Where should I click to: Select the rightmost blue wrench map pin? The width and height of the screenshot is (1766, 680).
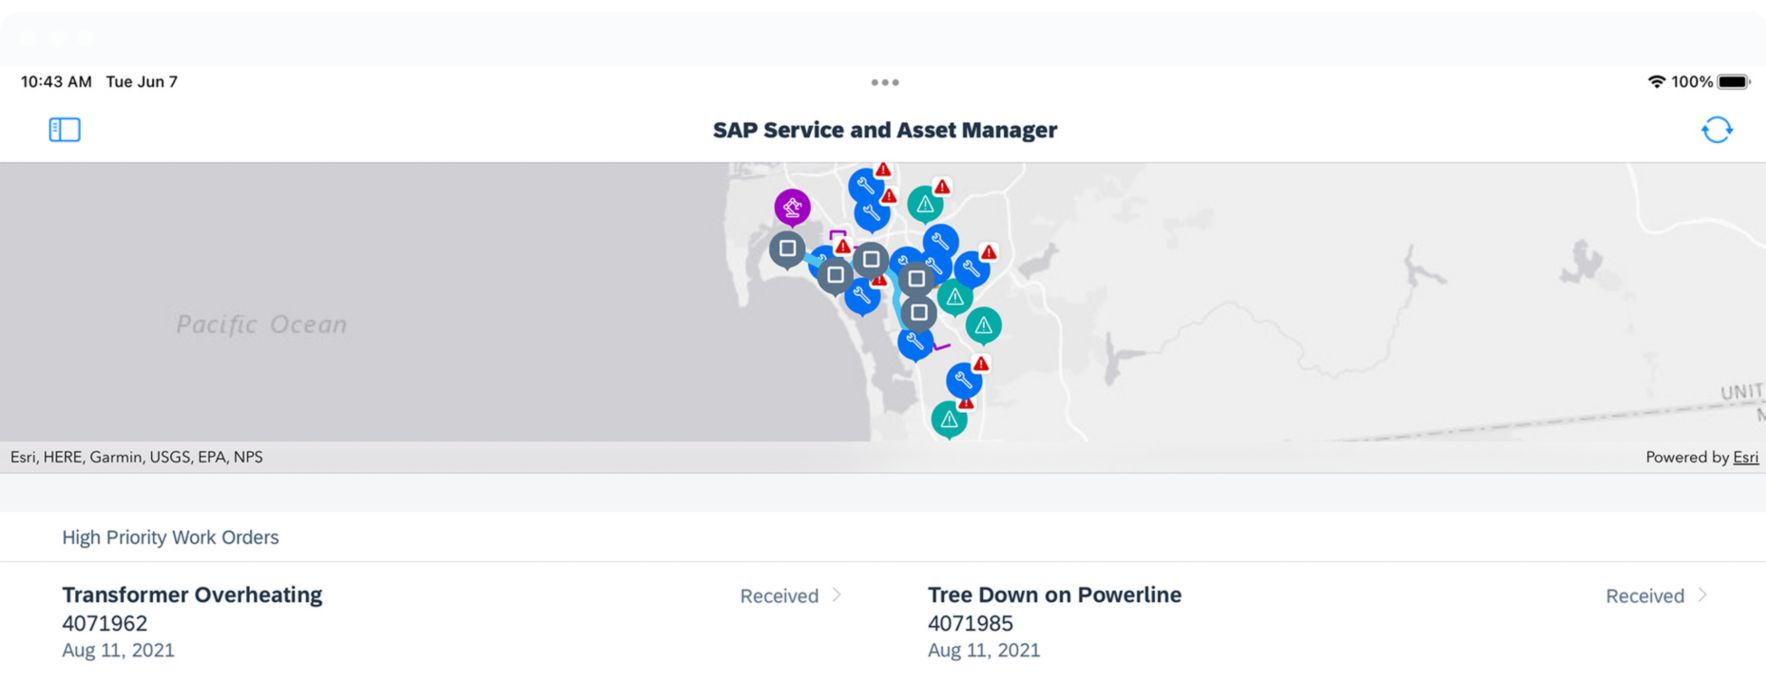coord(971,268)
